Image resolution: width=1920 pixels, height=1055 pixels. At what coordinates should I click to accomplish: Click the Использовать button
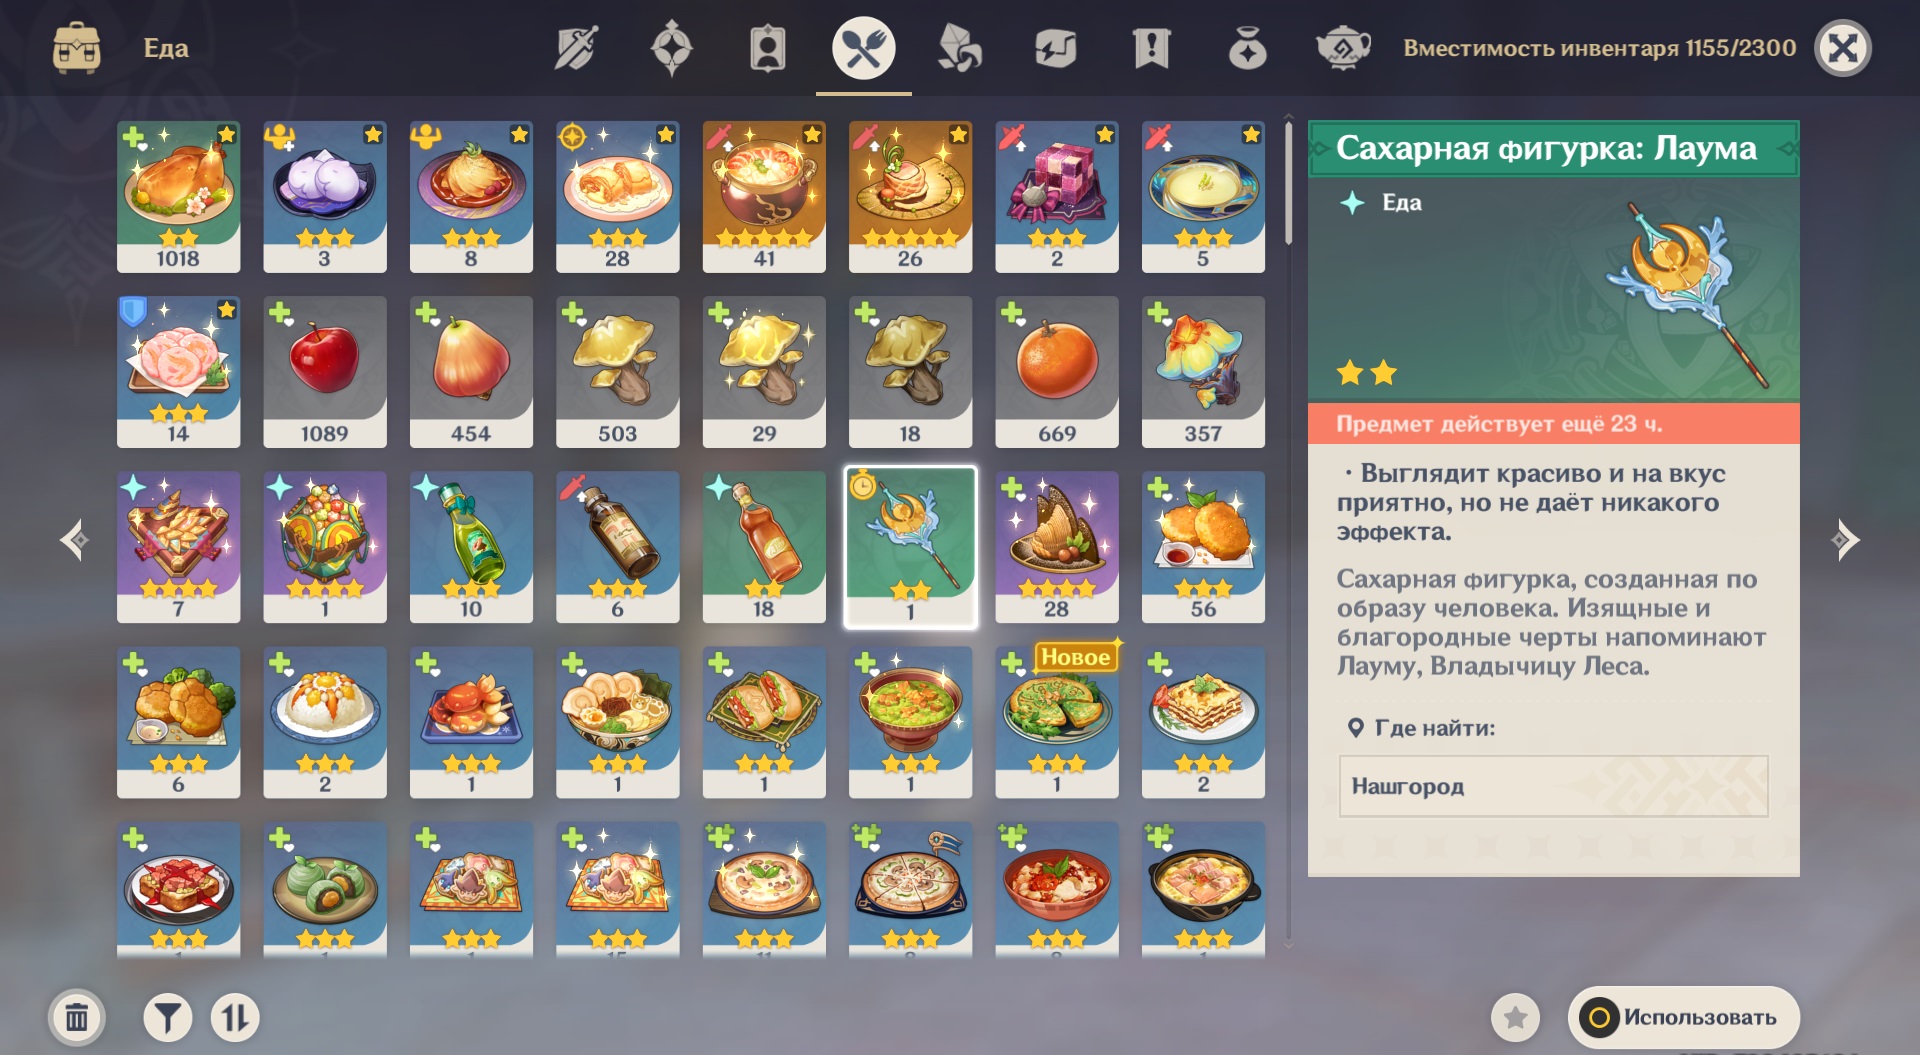tap(1683, 1018)
